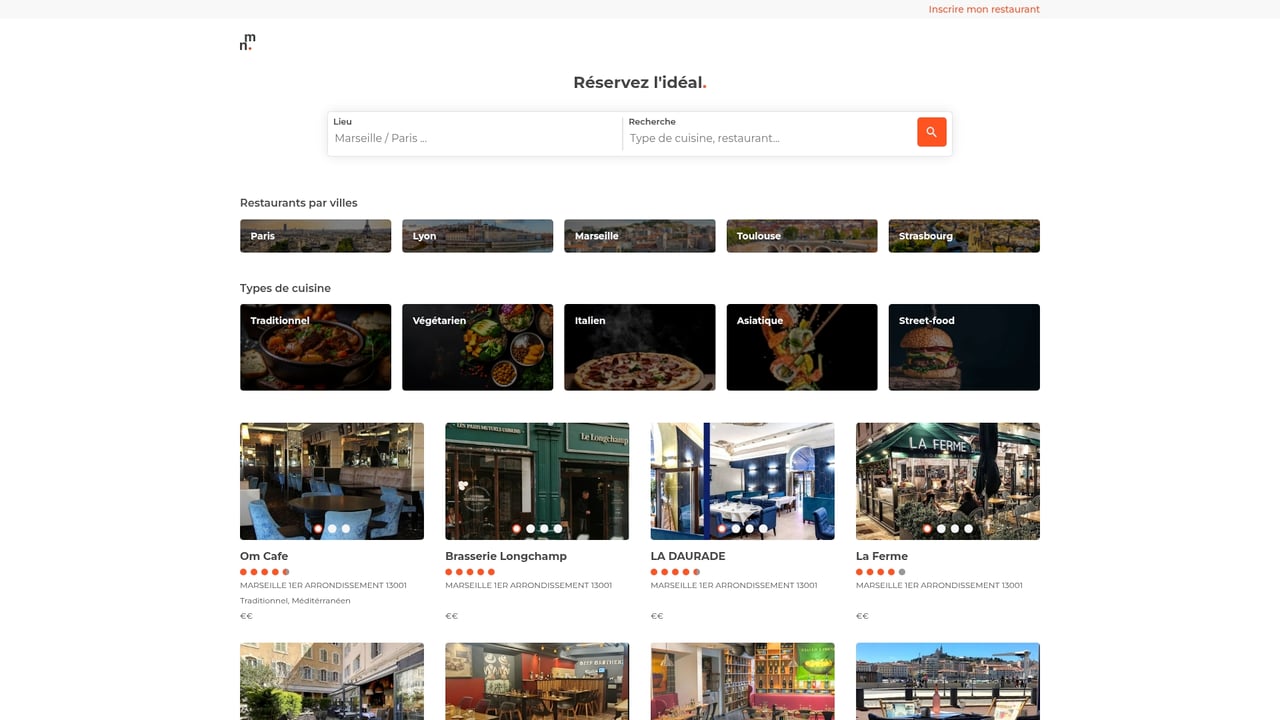Browse Végétarien cuisine options

(x=477, y=347)
